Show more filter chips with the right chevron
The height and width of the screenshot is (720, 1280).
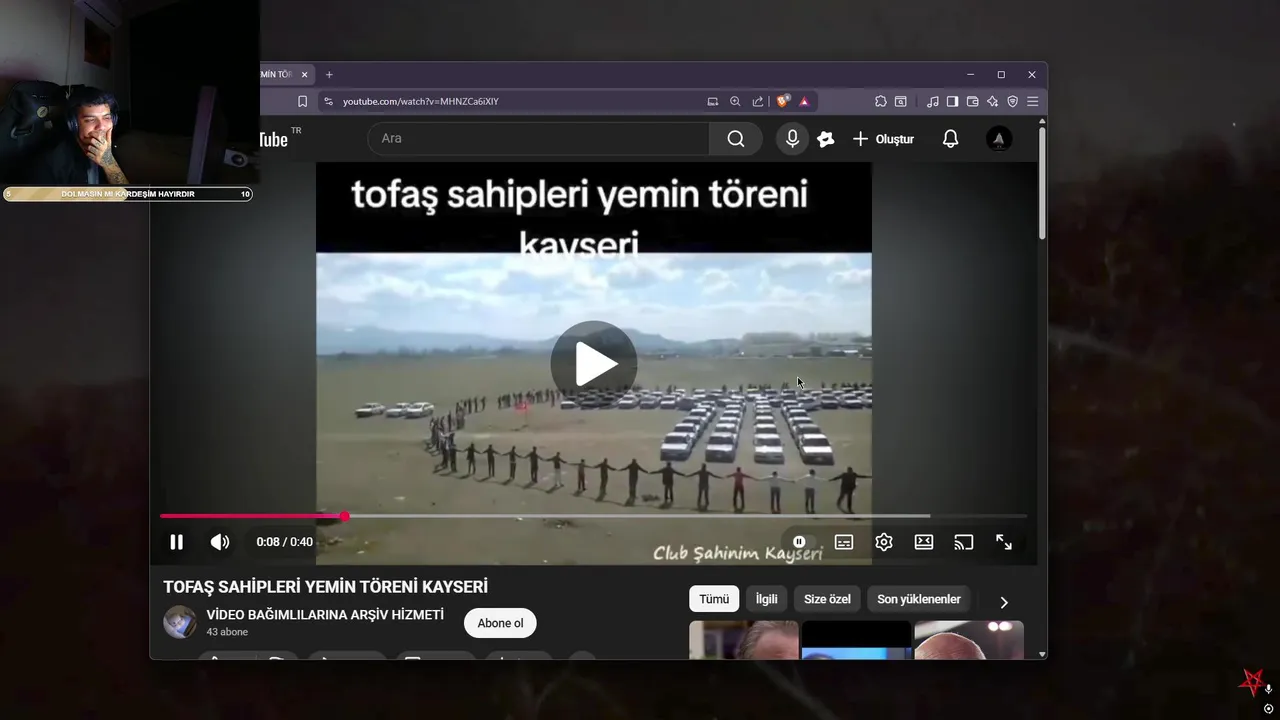coord(1004,602)
